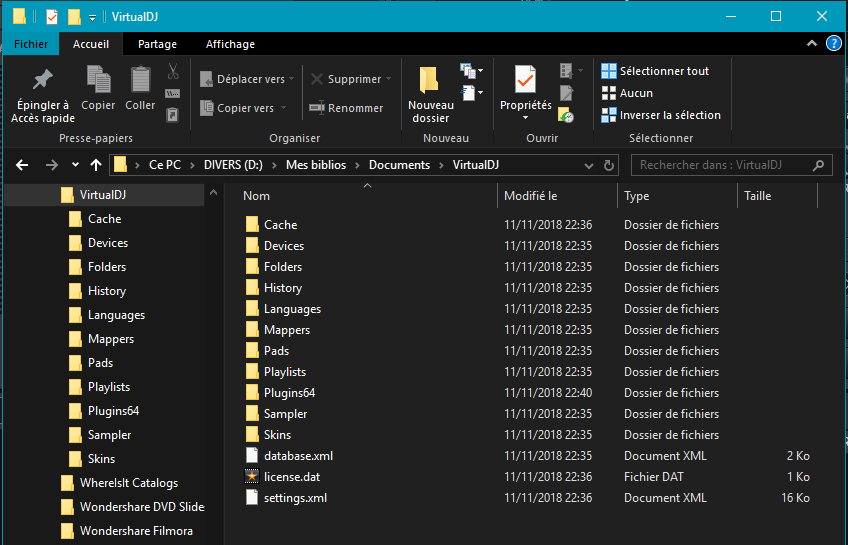Open the Accès rapide dropdown in the Nouveau group
This screenshot has width=848, height=545.
pyautogui.click(x=480, y=92)
